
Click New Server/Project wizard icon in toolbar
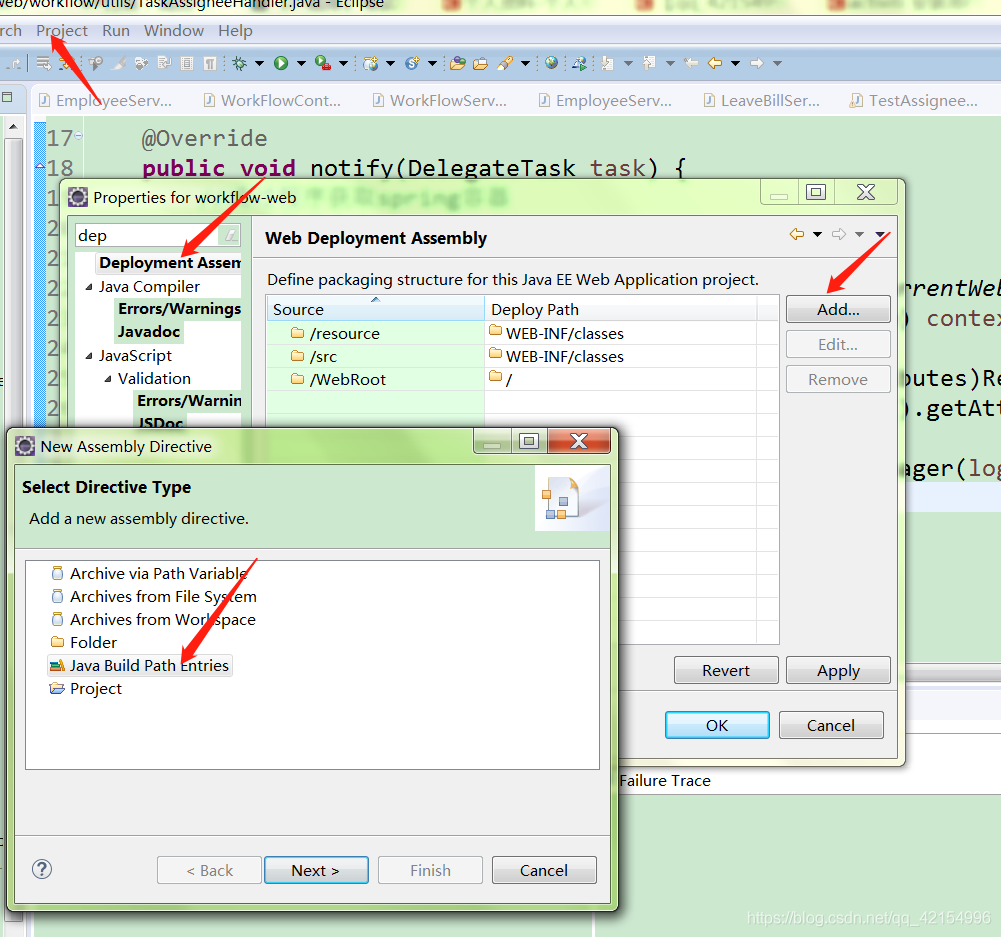(371, 63)
